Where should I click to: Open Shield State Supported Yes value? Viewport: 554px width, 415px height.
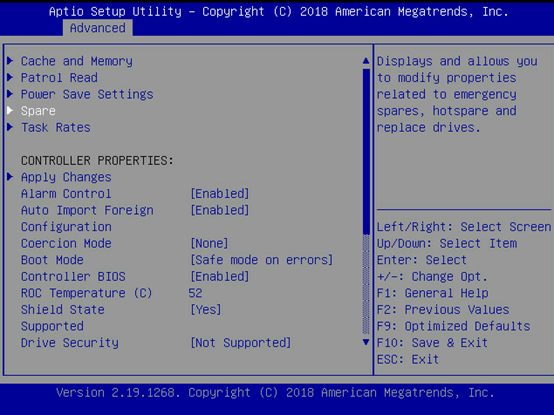[206, 309]
